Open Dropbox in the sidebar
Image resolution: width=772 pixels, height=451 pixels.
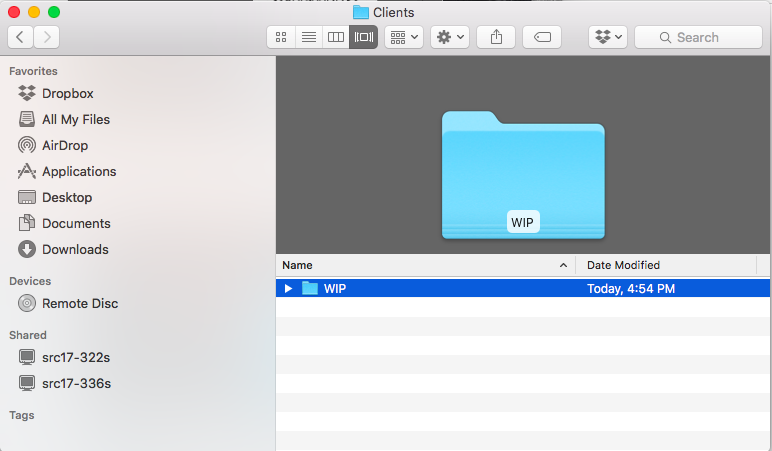67,93
